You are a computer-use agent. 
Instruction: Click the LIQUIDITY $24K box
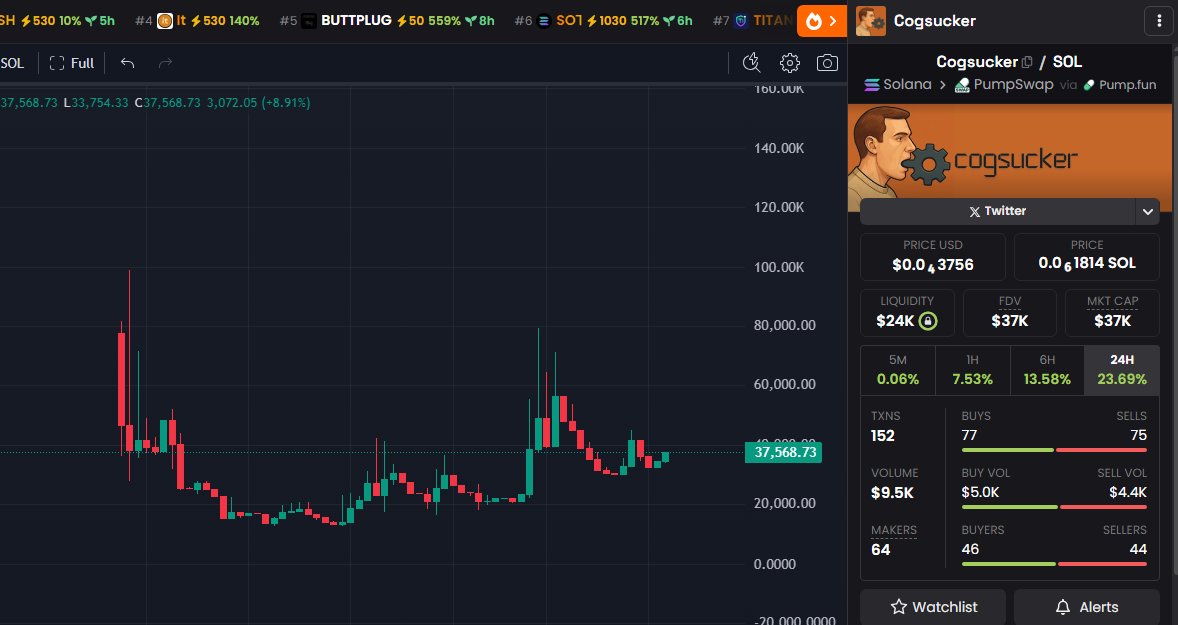(907, 312)
